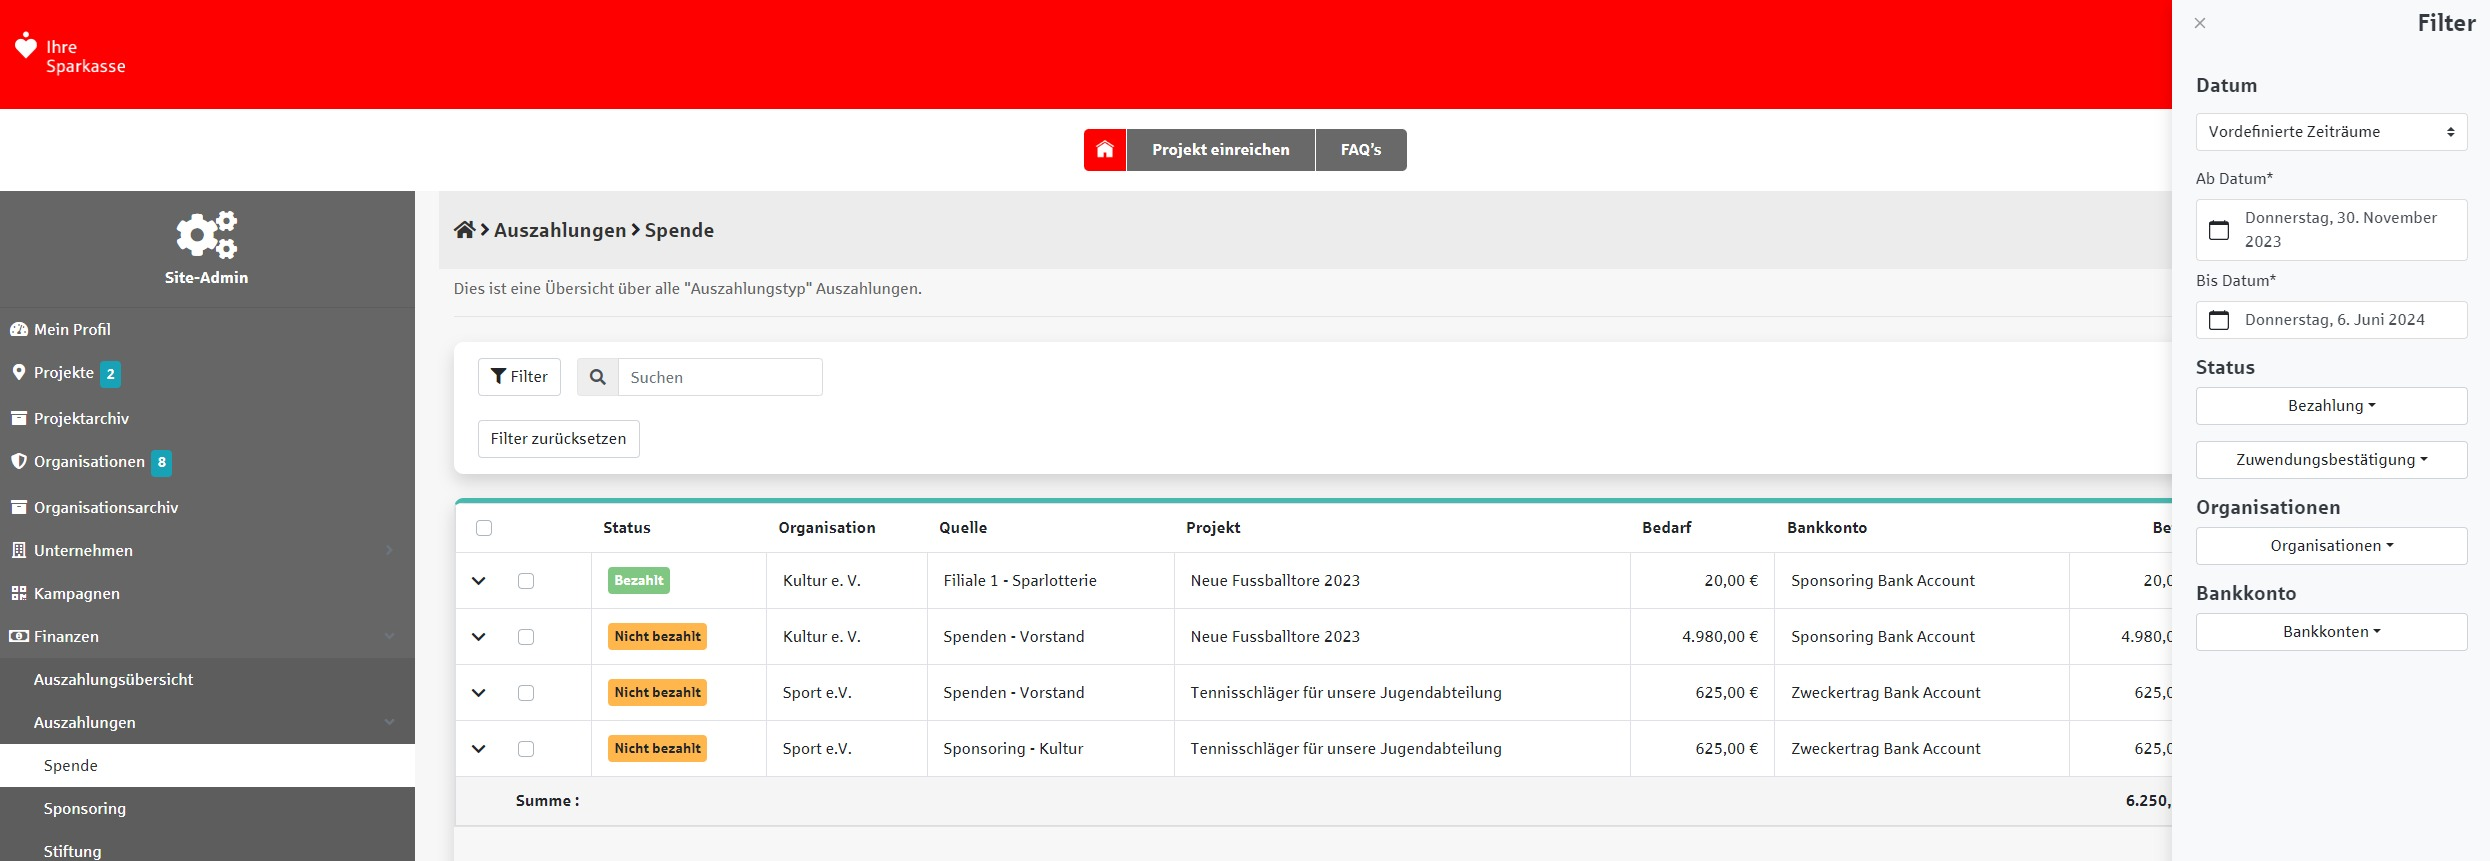This screenshot has width=2490, height=861.
Task: Click the Site-Admin gears icon
Action: click(x=206, y=235)
